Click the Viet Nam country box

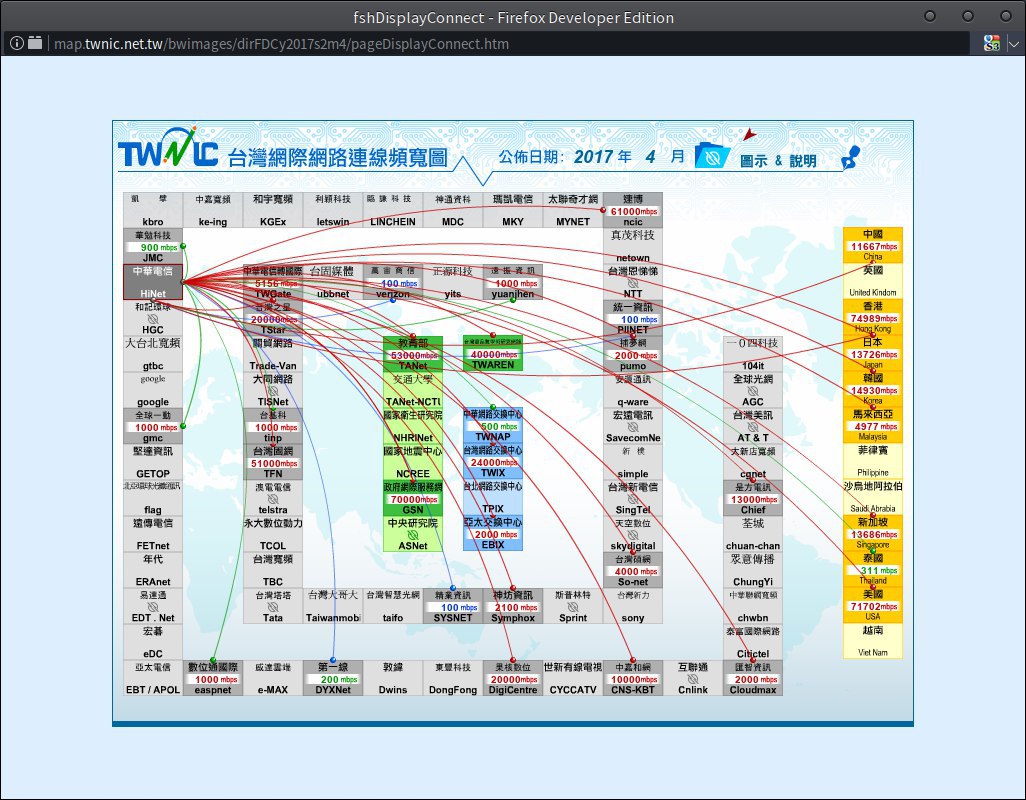[x=873, y=641]
